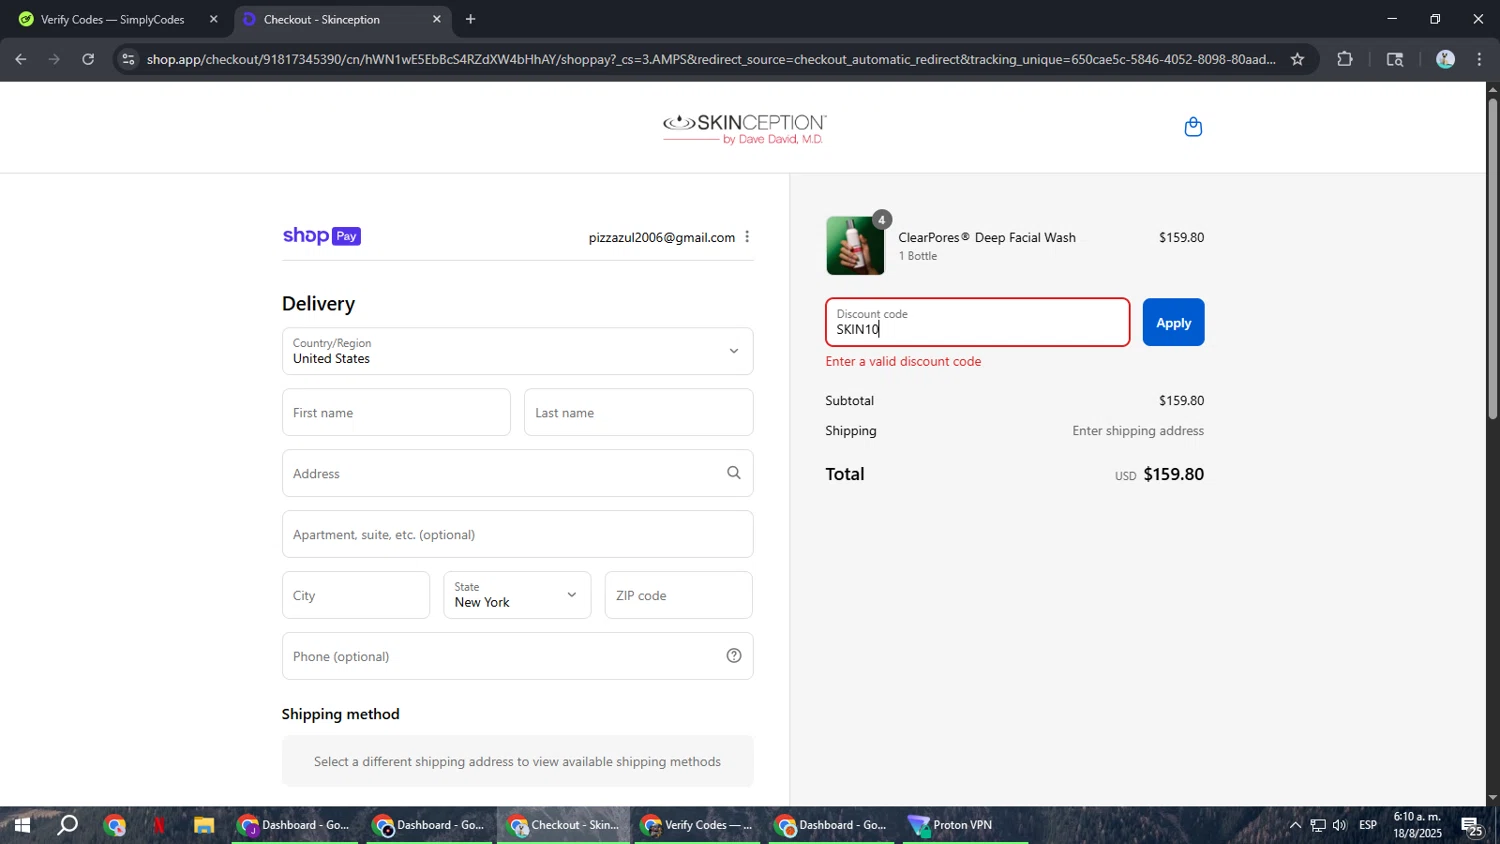Bookmark this page with star icon
This screenshot has height=844, width=1500.
(1297, 59)
